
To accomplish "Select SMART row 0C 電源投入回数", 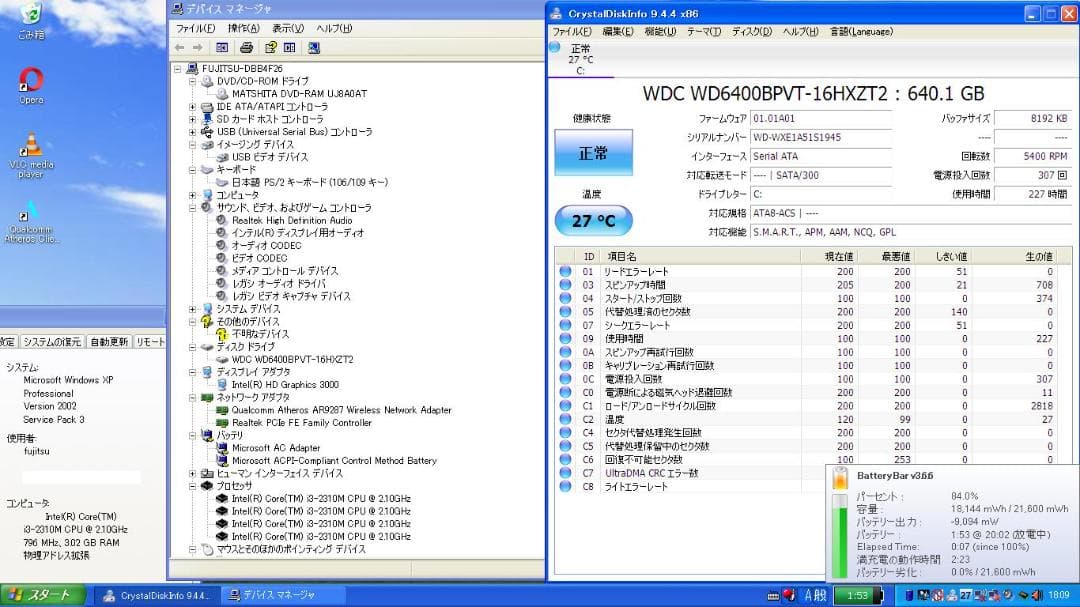I will click(813, 379).
